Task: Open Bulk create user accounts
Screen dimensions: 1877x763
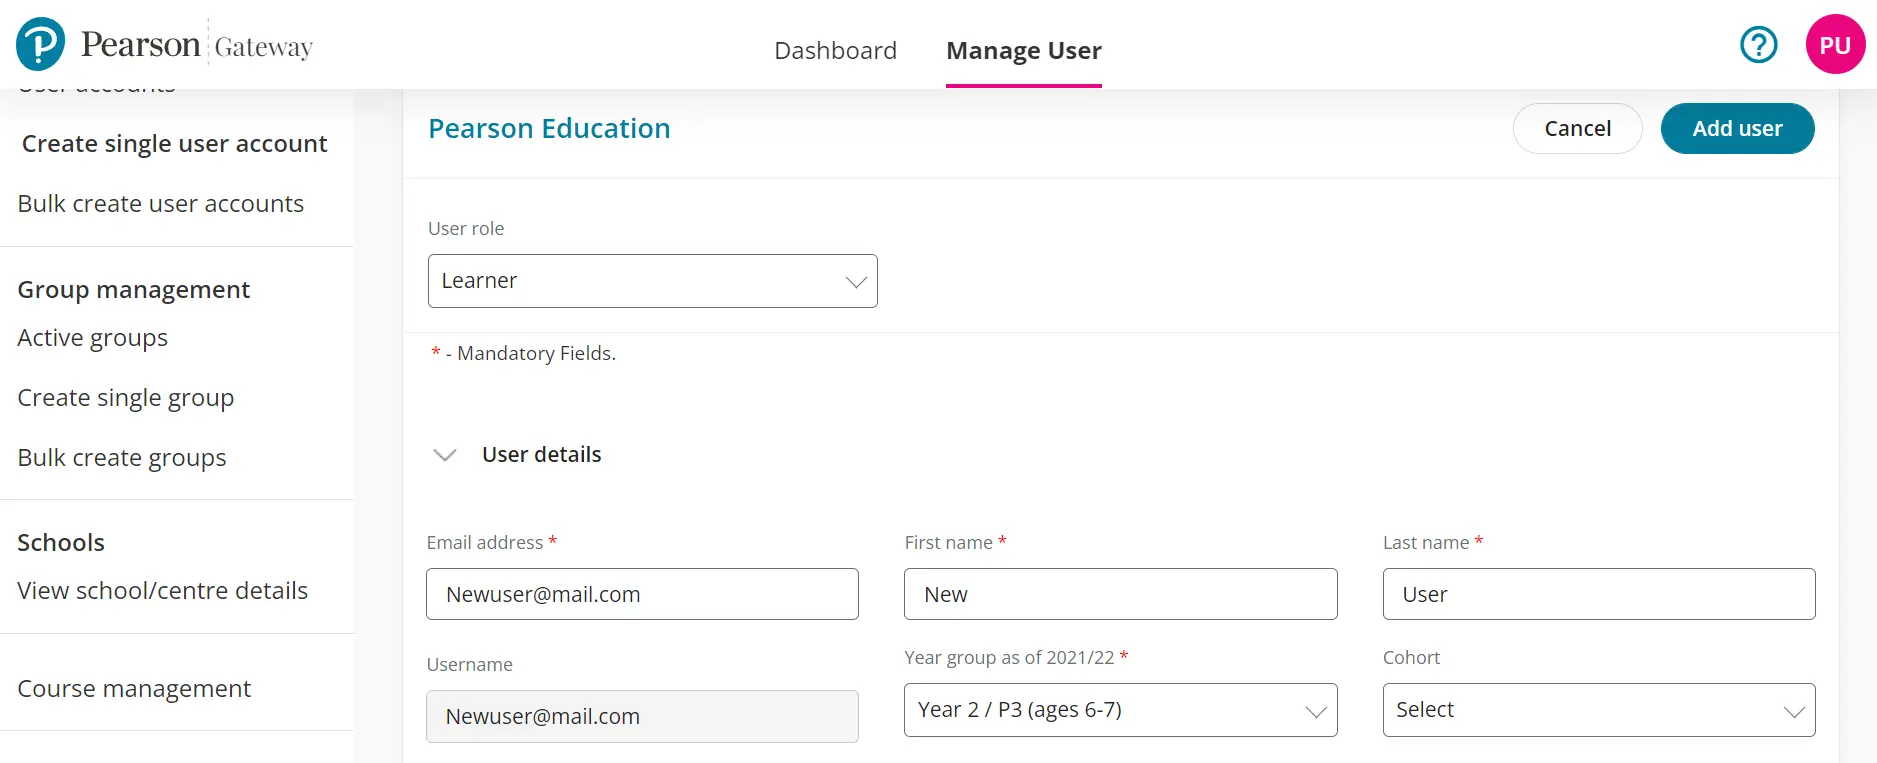Action: [161, 204]
